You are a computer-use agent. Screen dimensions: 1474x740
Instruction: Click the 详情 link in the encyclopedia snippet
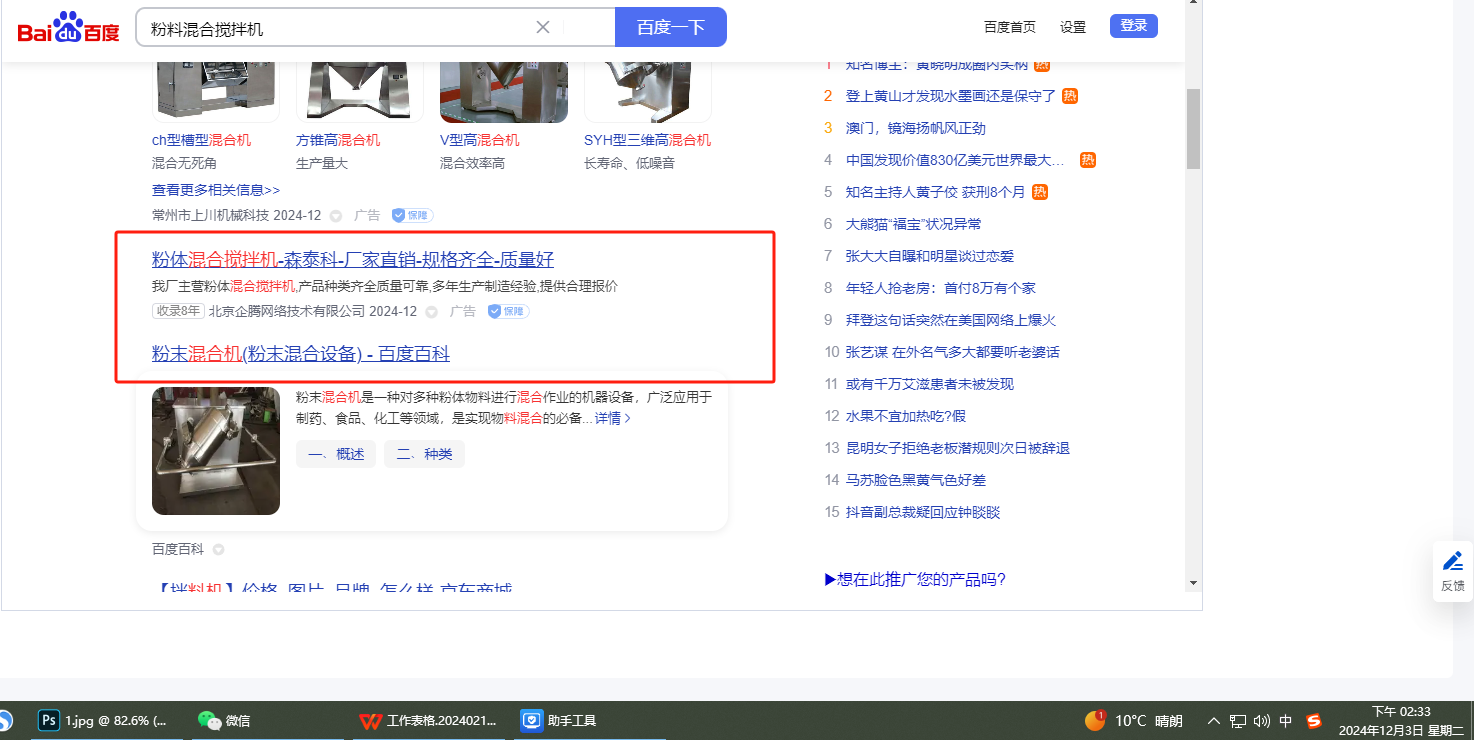tap(613, 418)
